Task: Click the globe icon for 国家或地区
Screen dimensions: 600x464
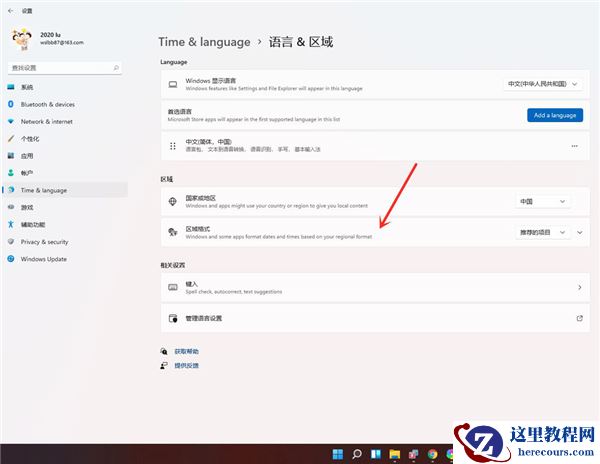Action: tap(173, 202)
